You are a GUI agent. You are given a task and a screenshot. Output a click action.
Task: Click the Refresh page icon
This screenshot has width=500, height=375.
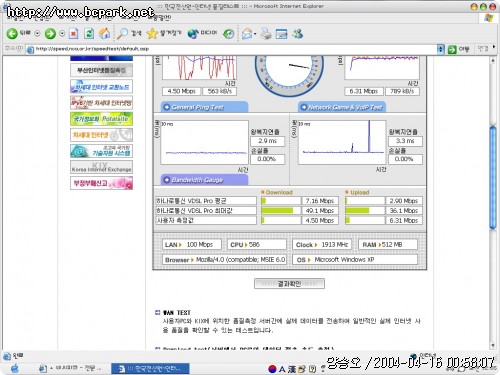point(89,33)
